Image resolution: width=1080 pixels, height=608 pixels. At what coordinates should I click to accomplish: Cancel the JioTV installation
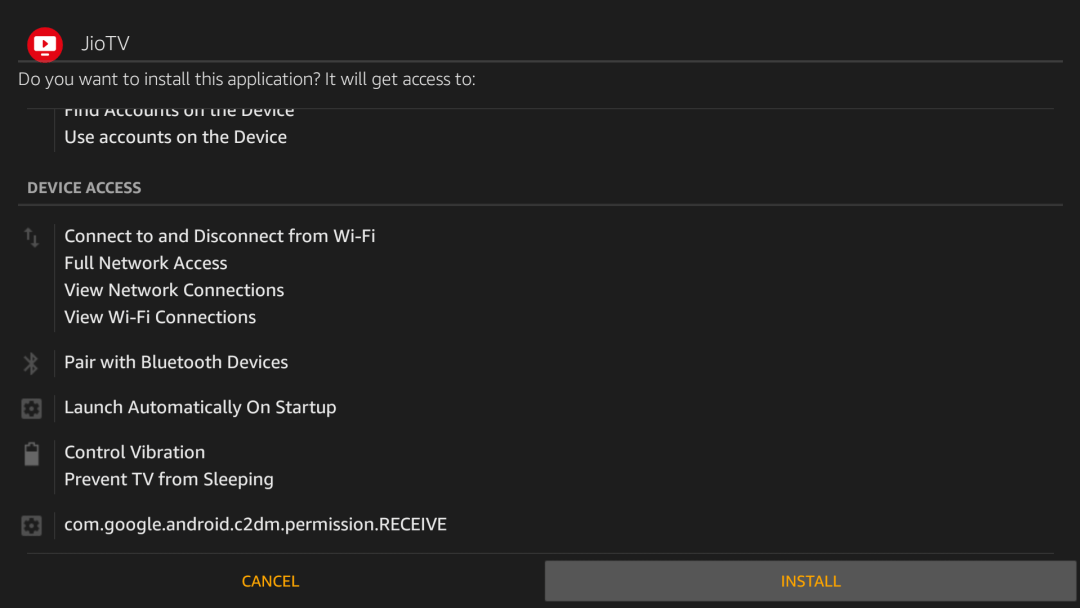pyautogui.click(x=270, y=581)
